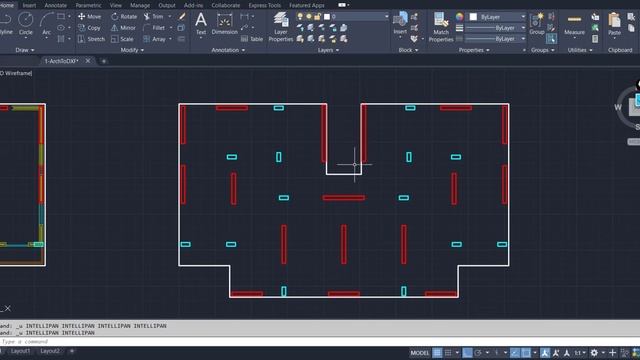
Task: Open the View ribbon tab
Action: [x=116, y=5]
